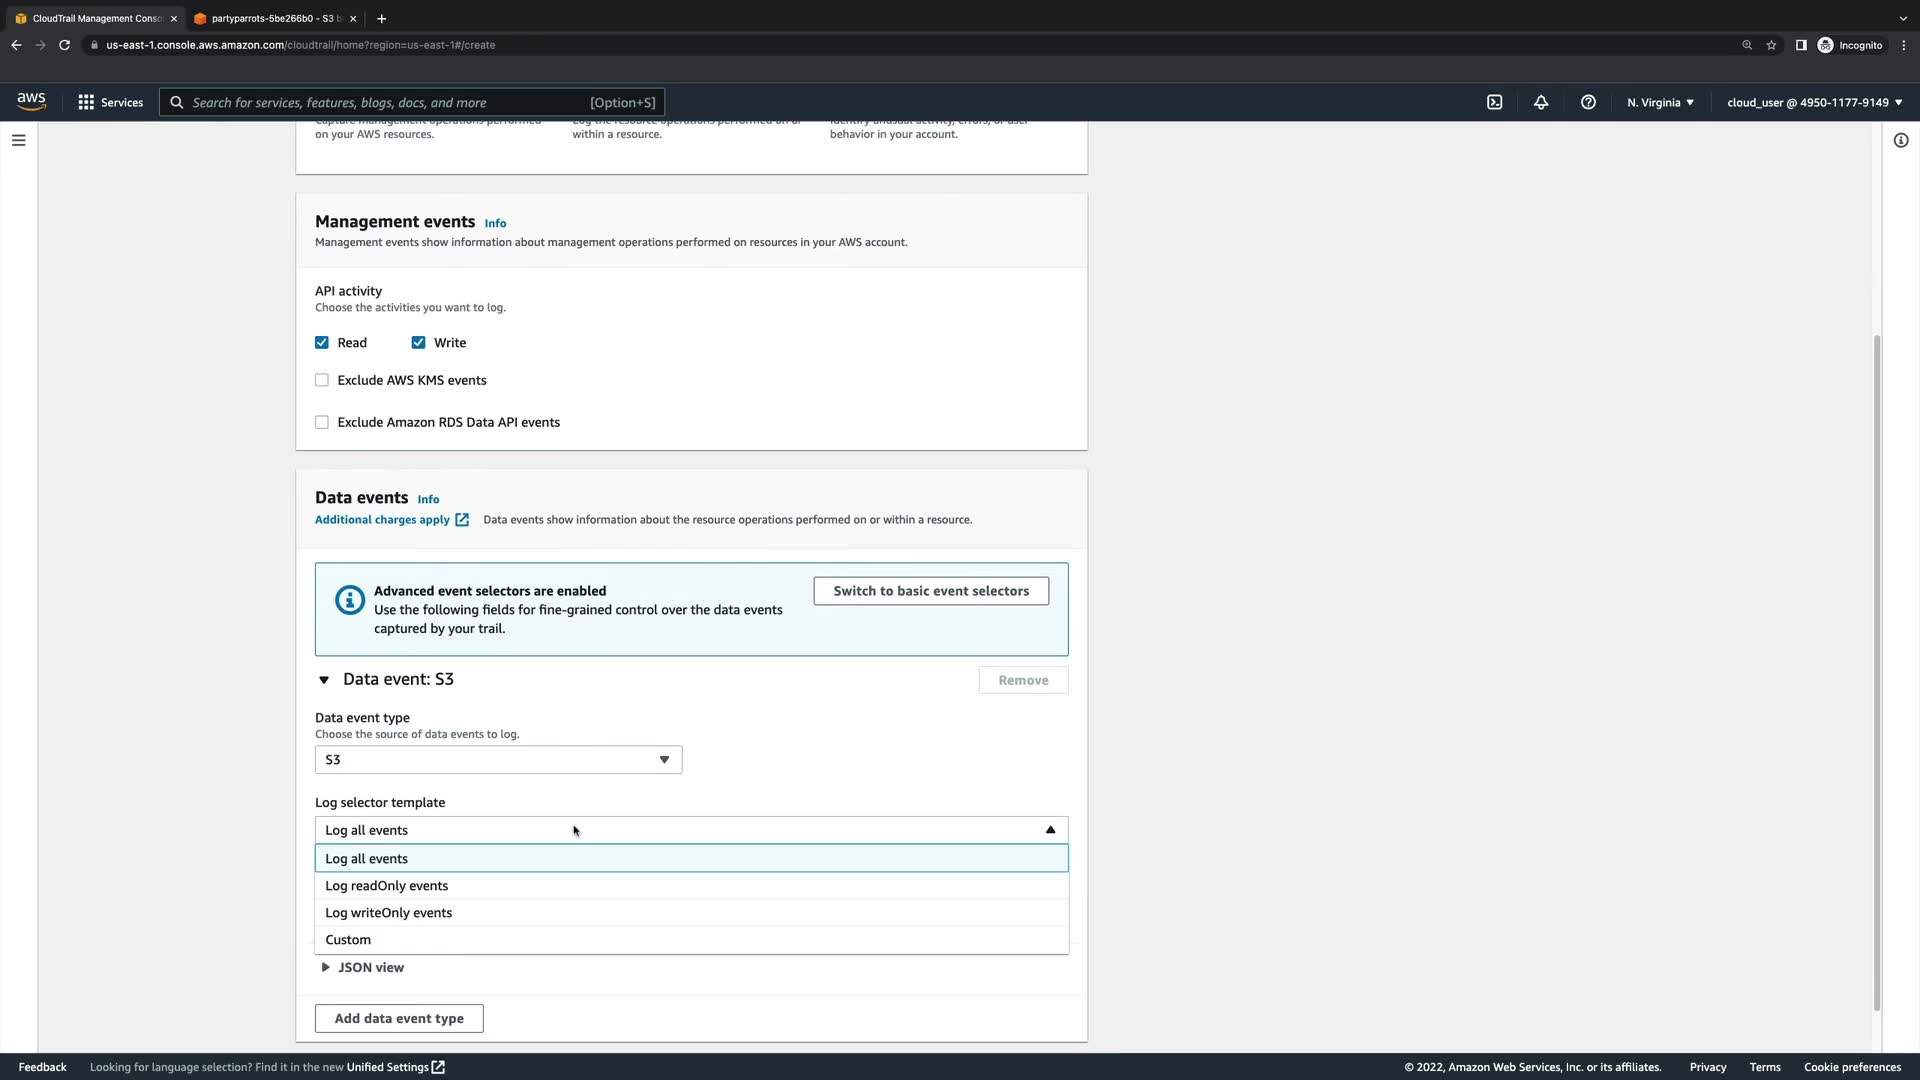Open AWS CloudShell icon in navbar

click(1494, 102)
